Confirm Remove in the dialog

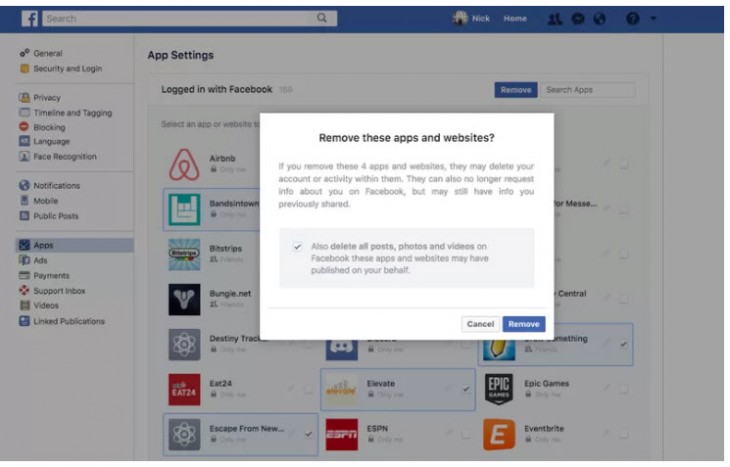(524, 324)
